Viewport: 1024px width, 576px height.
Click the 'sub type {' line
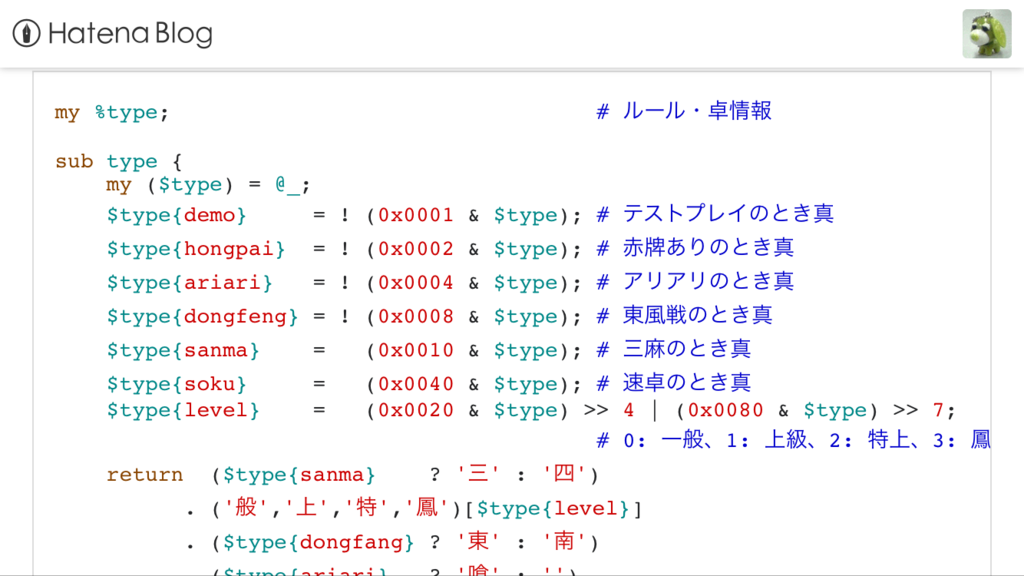[x=118, y=161]
